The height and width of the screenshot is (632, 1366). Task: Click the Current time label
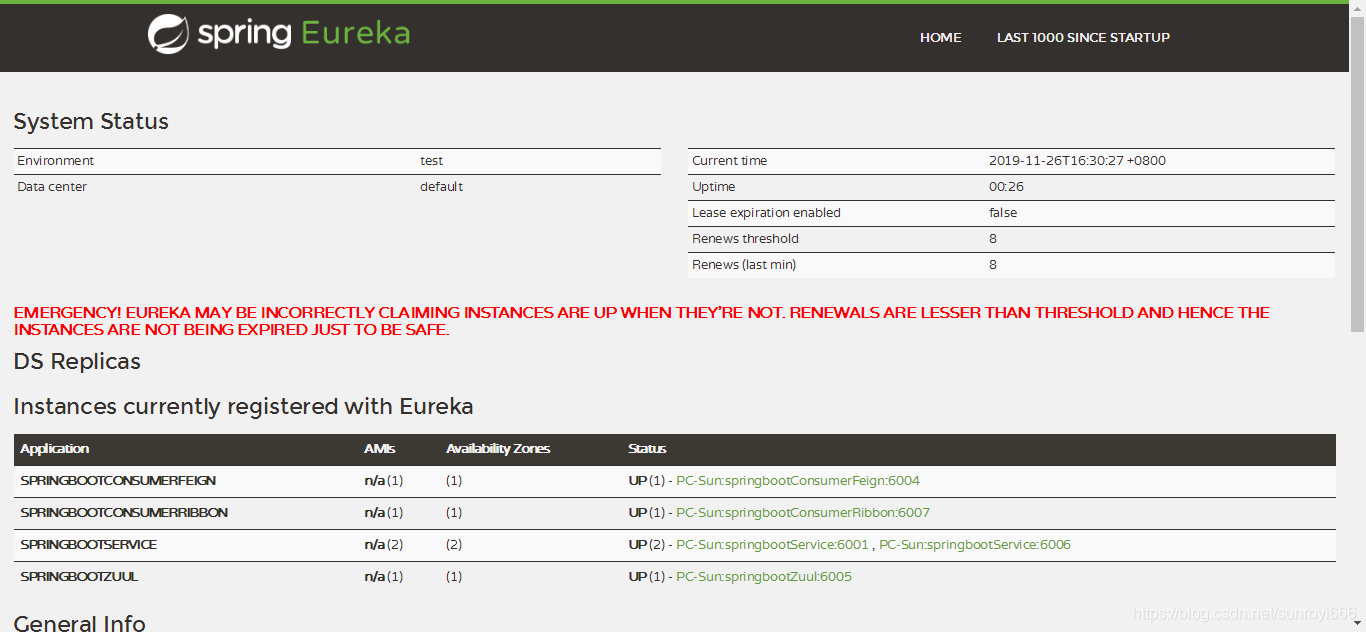point(730,161)
